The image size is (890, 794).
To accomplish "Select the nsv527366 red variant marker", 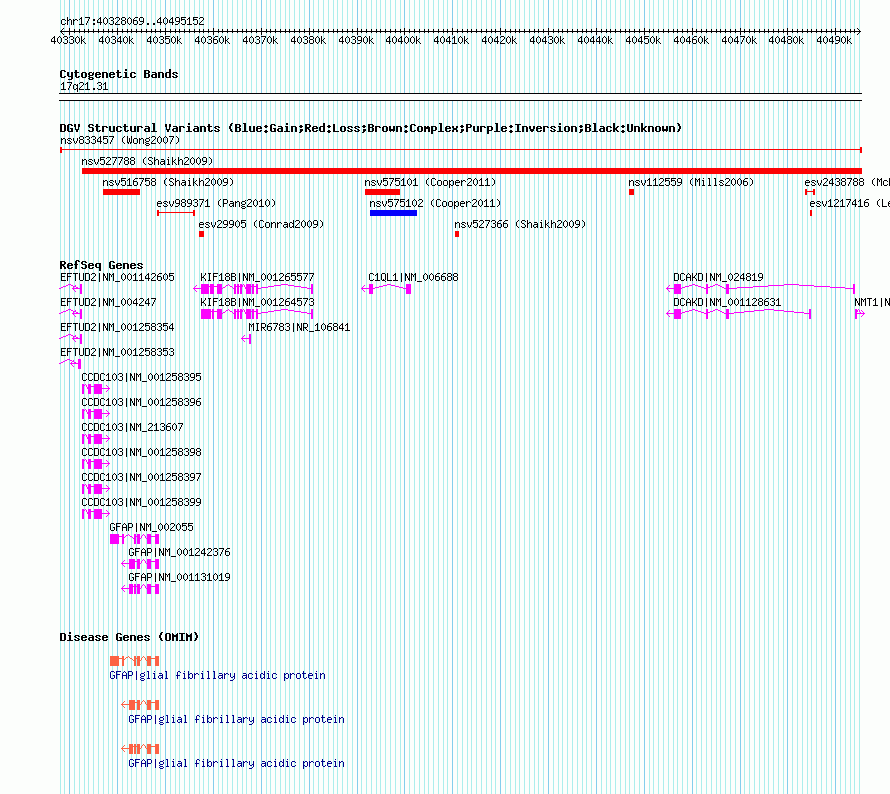I will click(457, 234).
